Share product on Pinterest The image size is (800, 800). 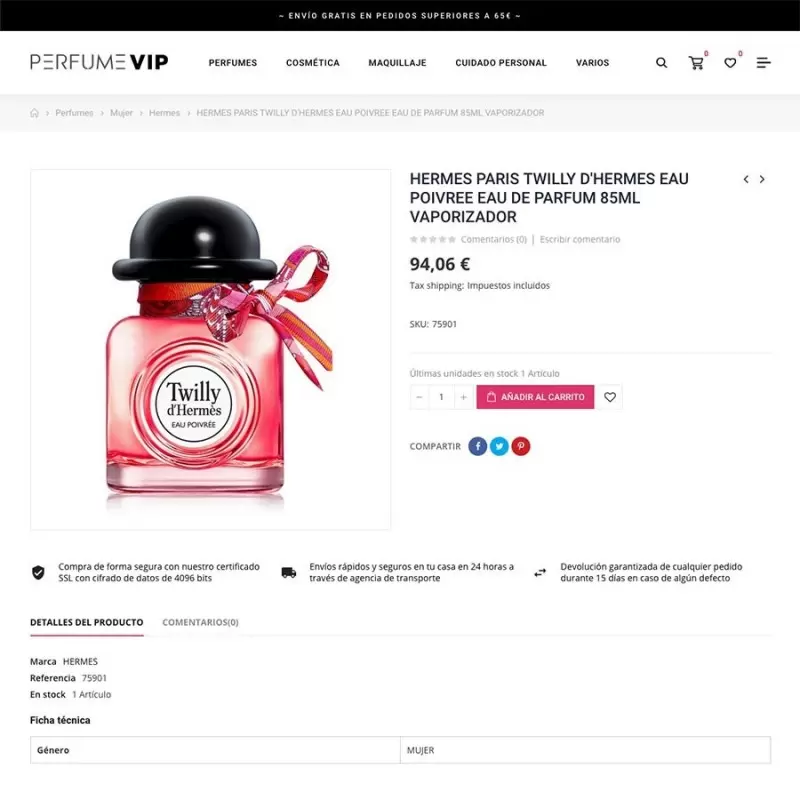pos(520,446)
